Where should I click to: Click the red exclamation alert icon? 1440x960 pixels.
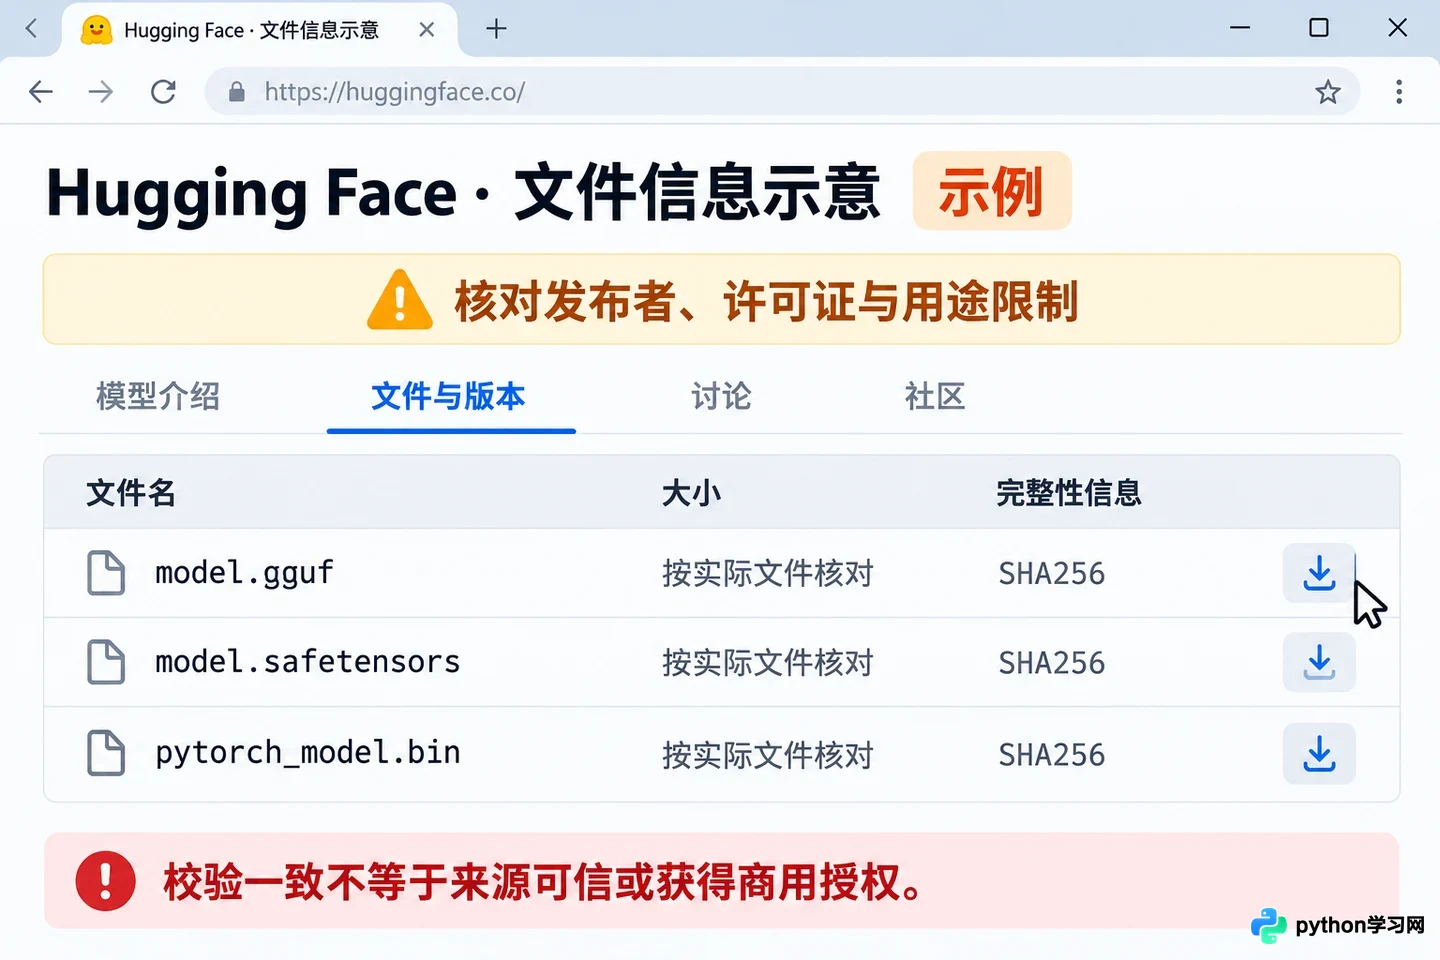click(x=106, y=881)
